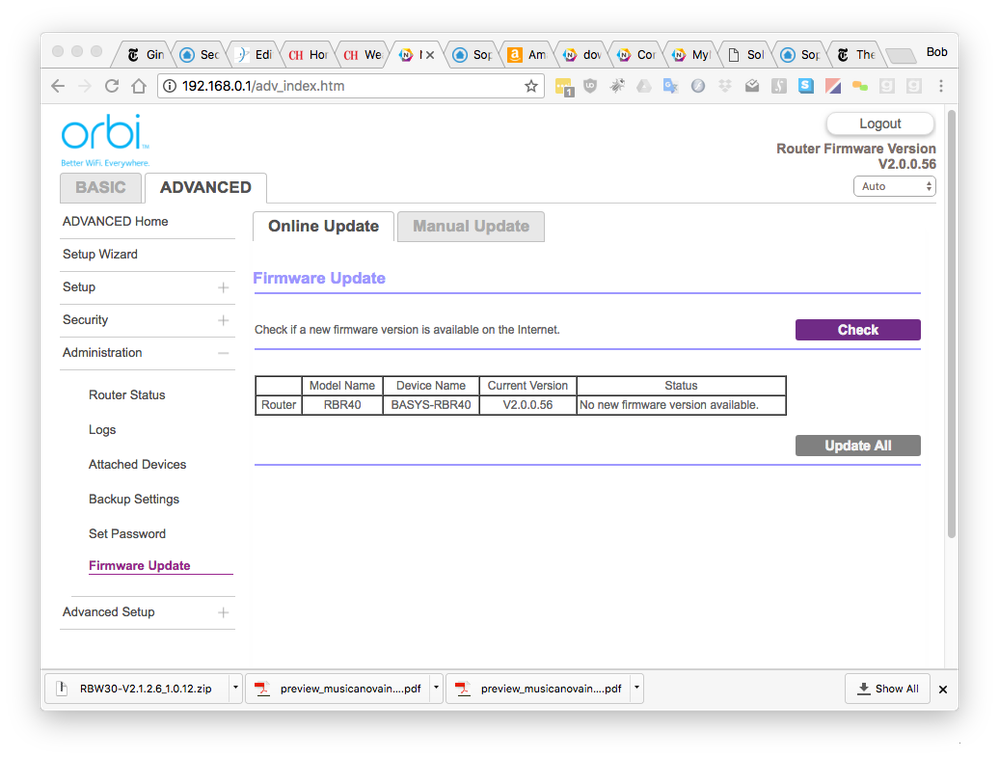Click BASYS-RBR40 device name cell
The width and height of the screenshot is (999, 759).
click(431, 405)
